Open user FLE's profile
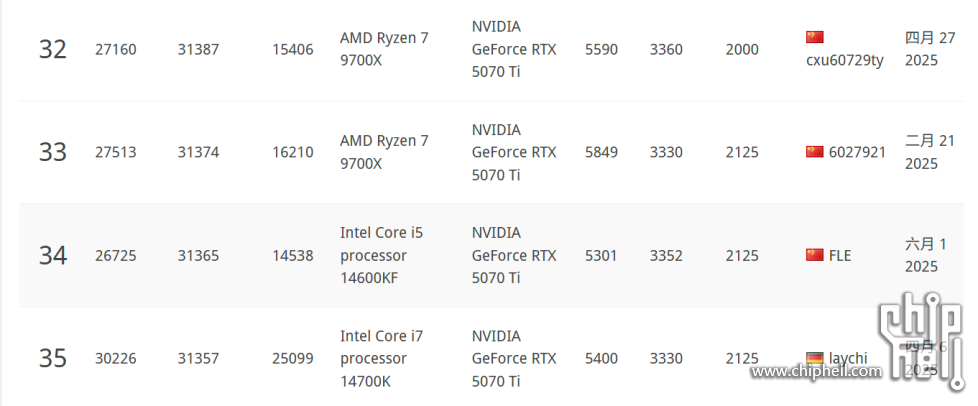Viewport: 978px width, 406px height. (840, 256)
